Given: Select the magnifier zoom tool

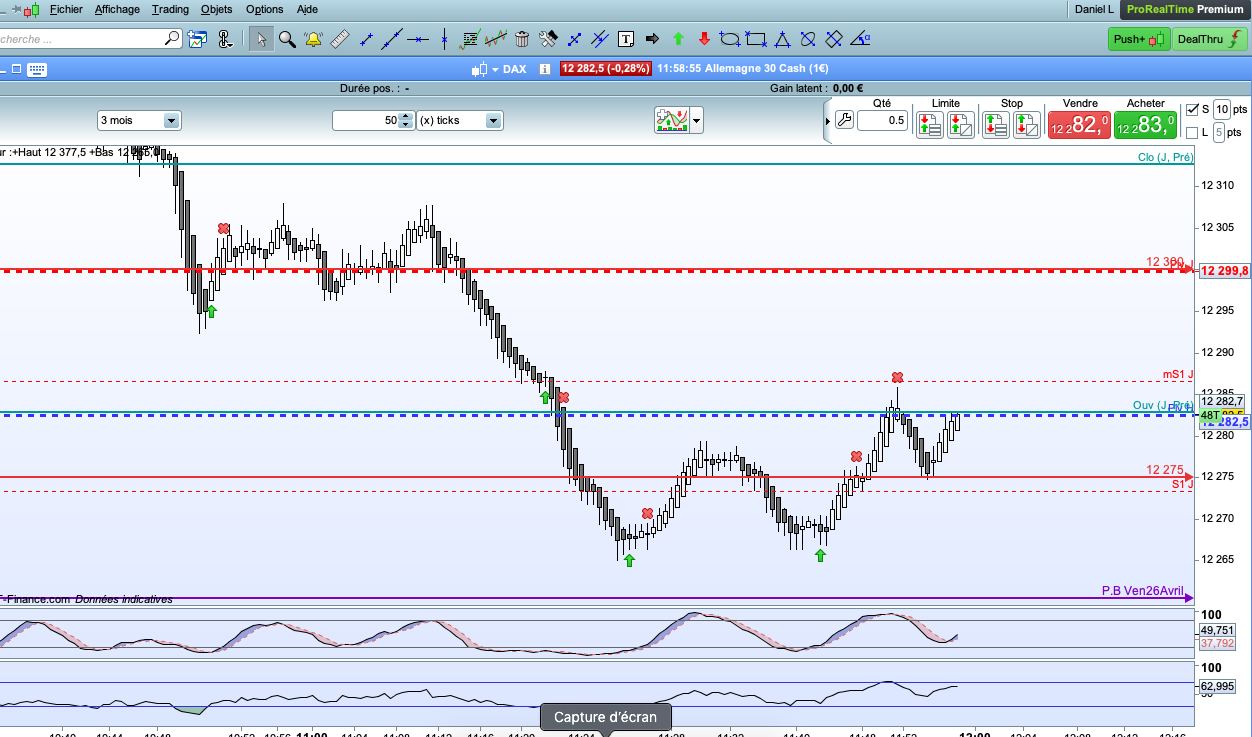Looking at the screenshot, I should pyautogui.click(x=287, y=40).
